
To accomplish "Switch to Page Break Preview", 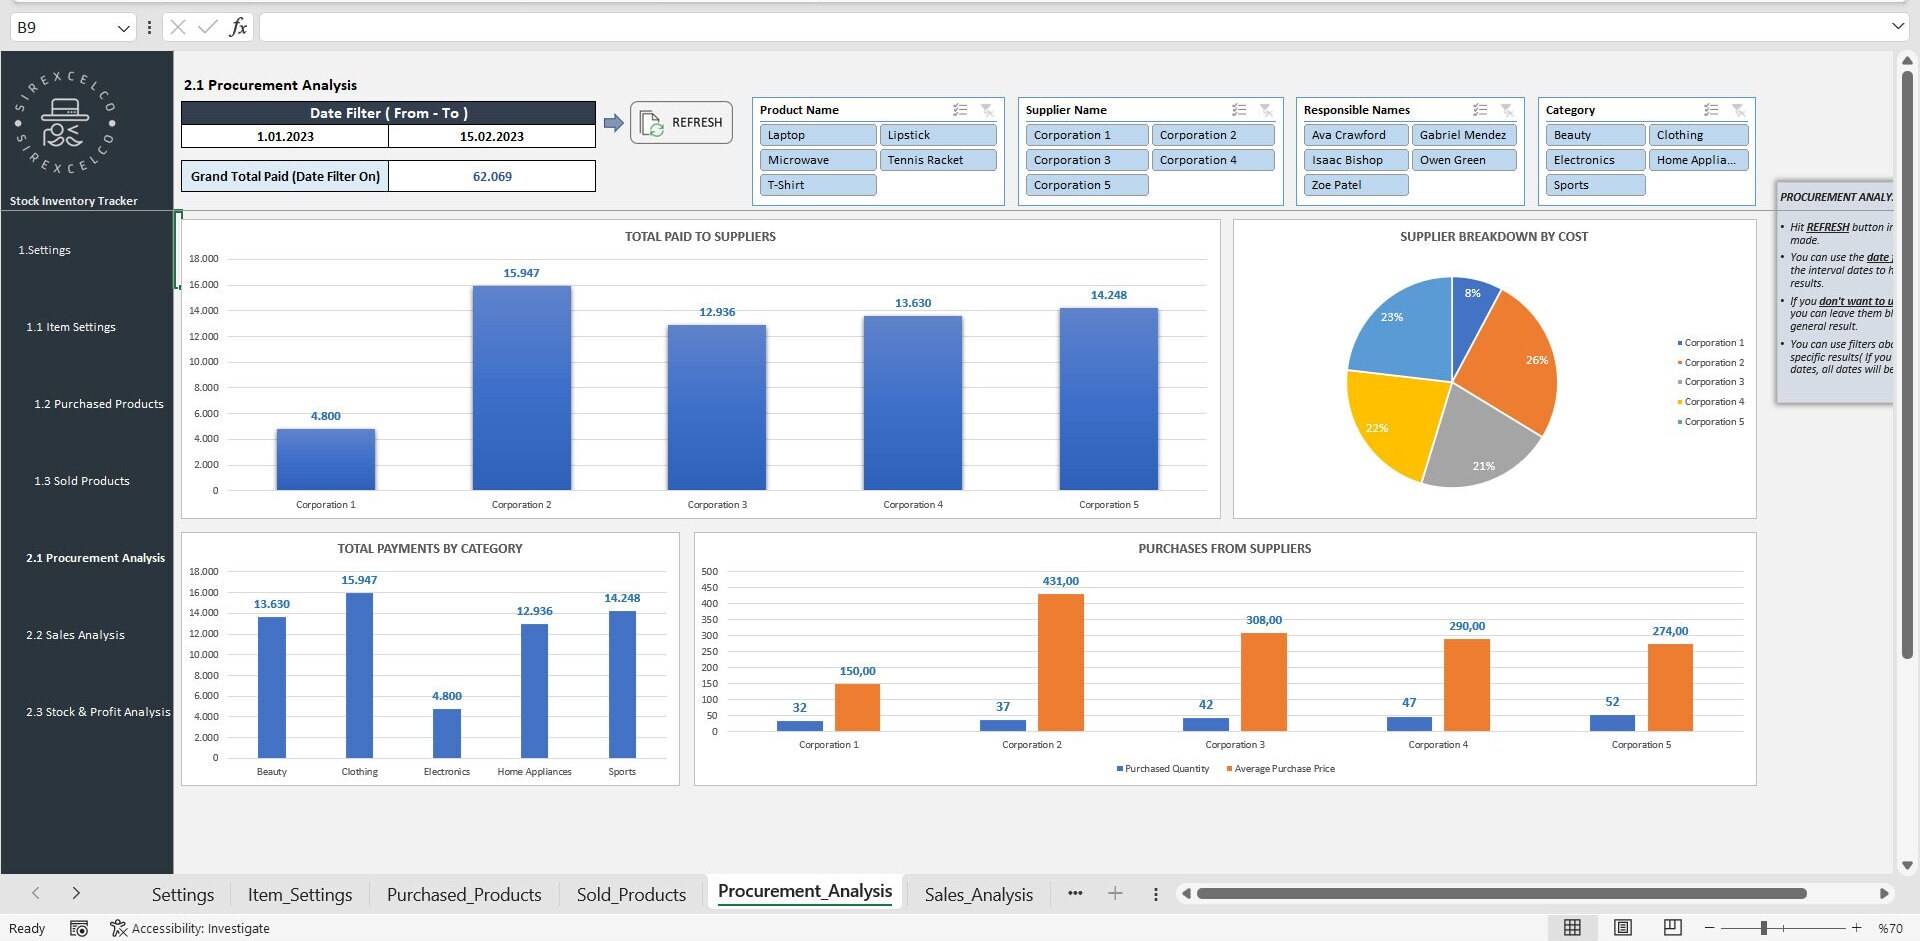I will click(x=1672, y=928).
